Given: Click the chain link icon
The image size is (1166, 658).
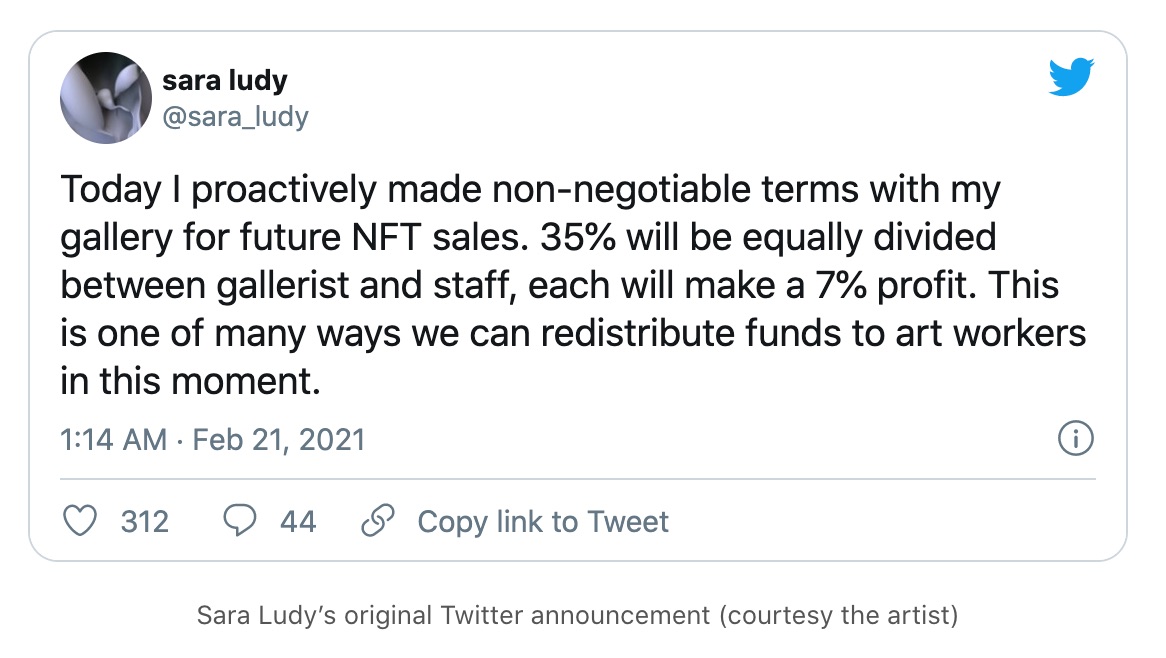Looking at the screenshot, I should point(377,521).
